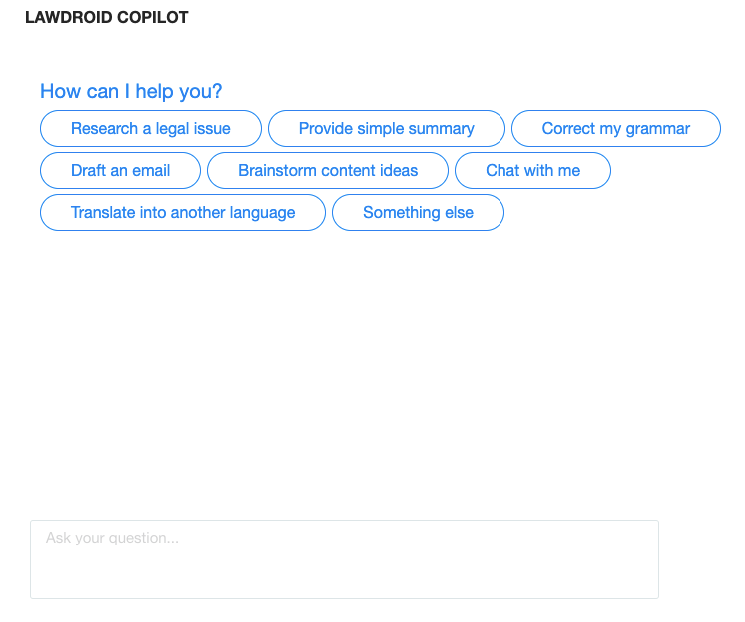Open Brainstorm content ideas
745x622 pixels.
328,170
